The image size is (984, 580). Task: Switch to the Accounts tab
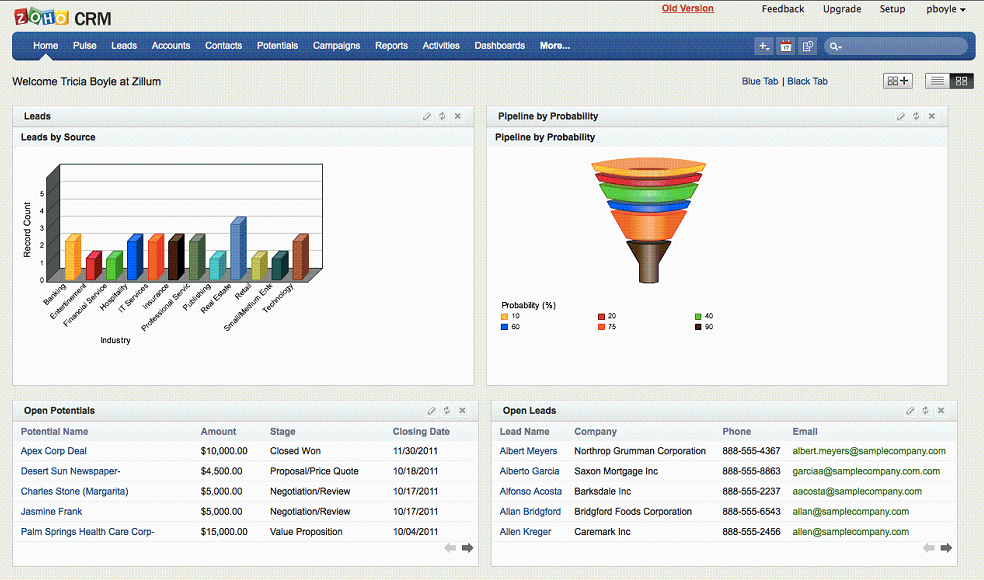171,46
